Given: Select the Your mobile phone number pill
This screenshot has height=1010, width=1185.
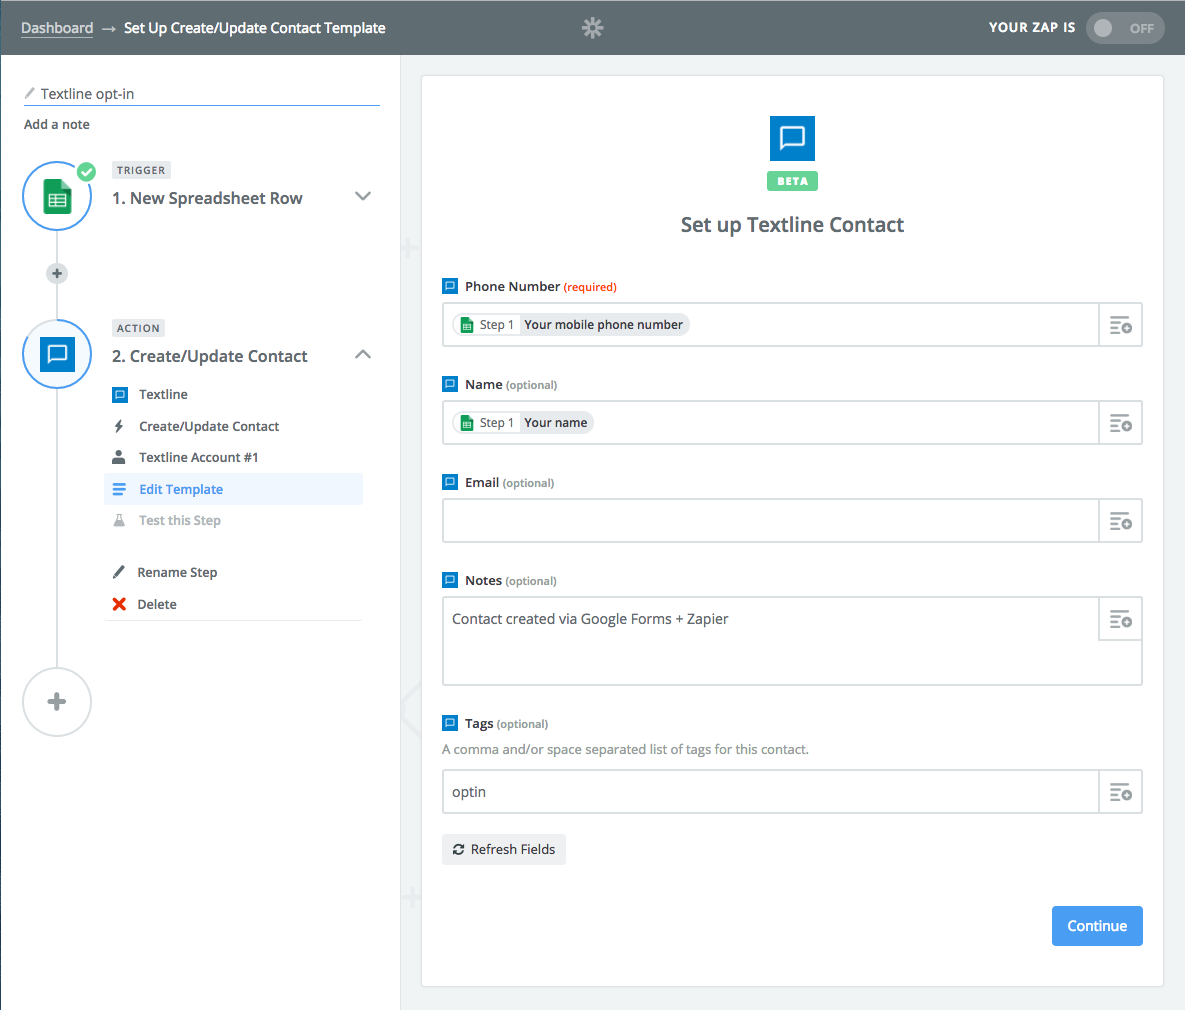Looking at the screenshot, I should 571,324.
